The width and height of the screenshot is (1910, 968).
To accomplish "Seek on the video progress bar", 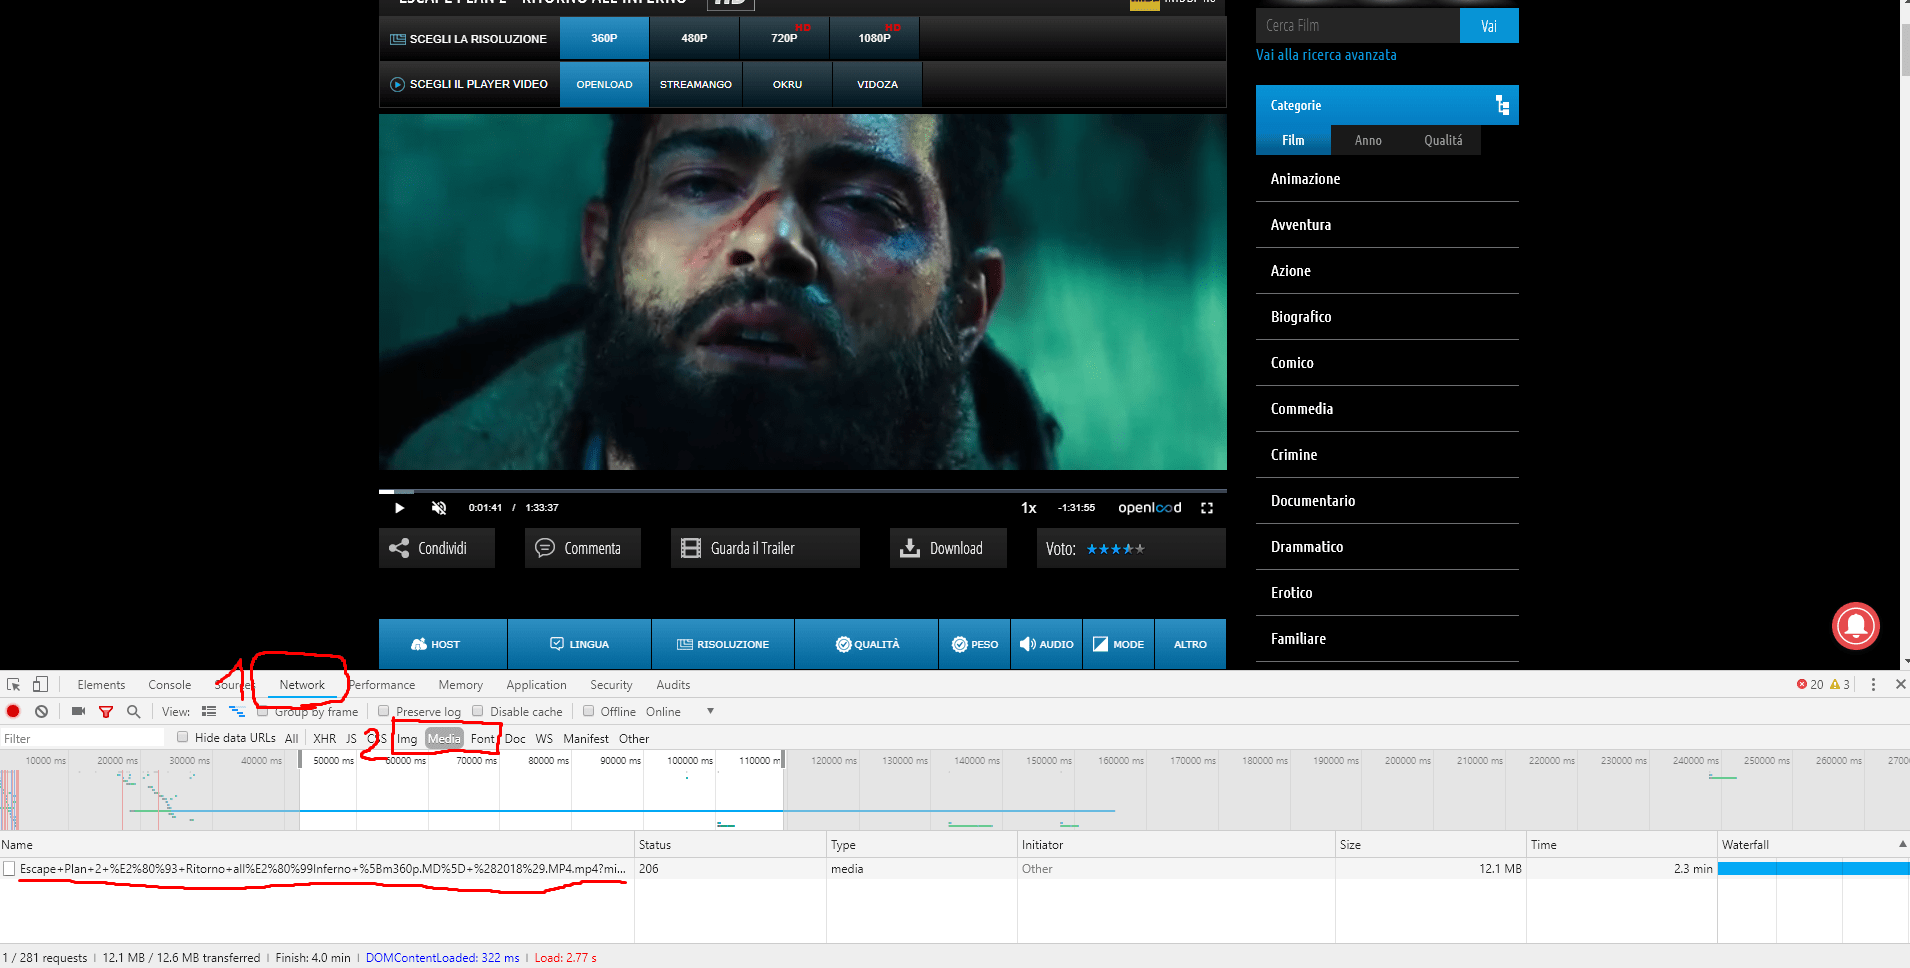I will pos(803,491).
